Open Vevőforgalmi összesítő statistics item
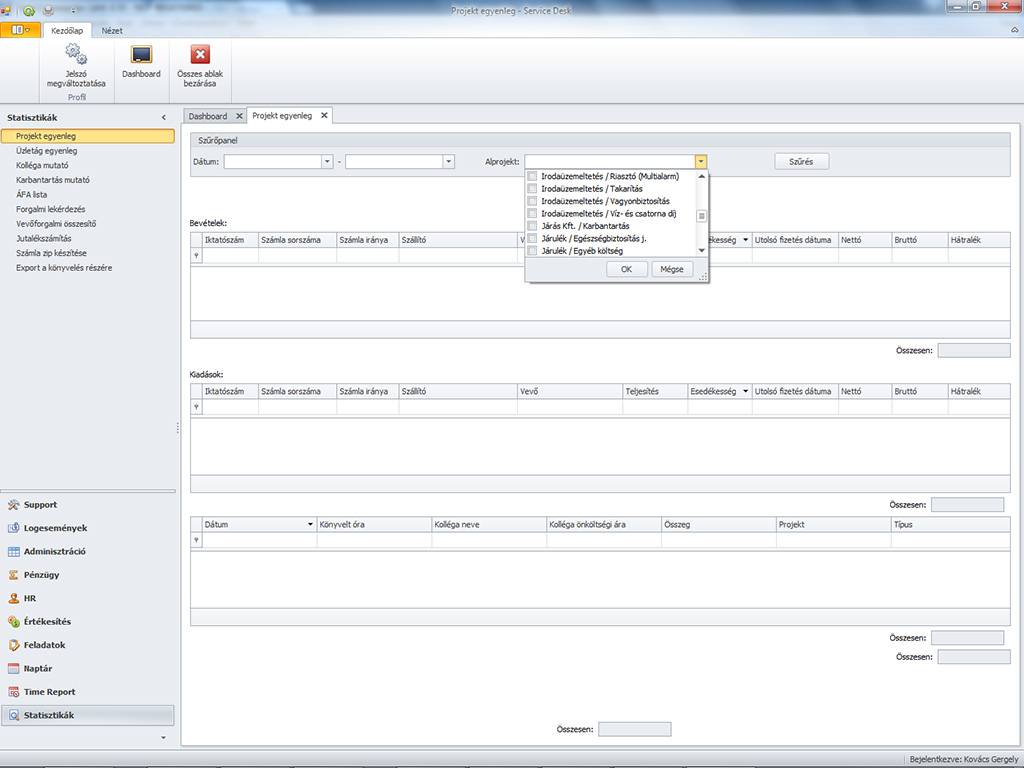 pos(56,223)
